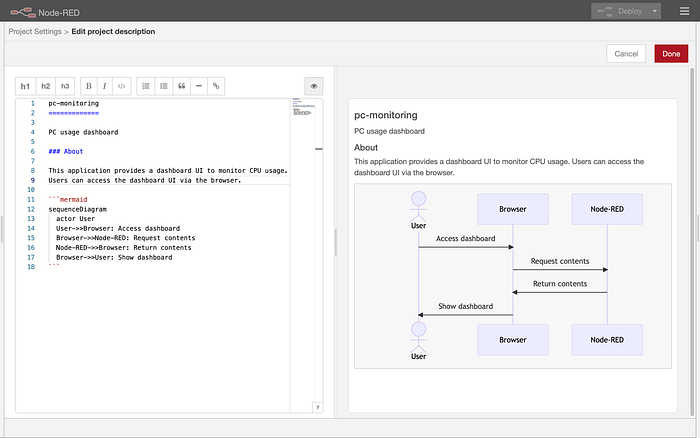Apply heading 1 formatting

(25, 86)
